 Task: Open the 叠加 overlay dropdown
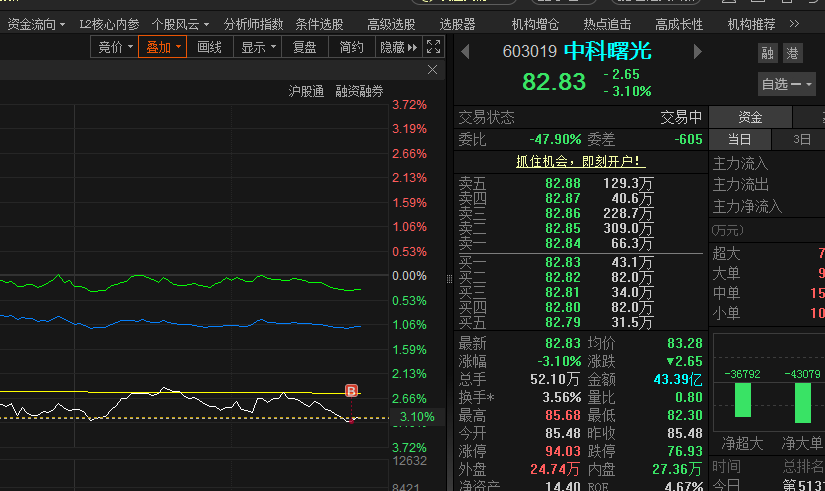163,47
